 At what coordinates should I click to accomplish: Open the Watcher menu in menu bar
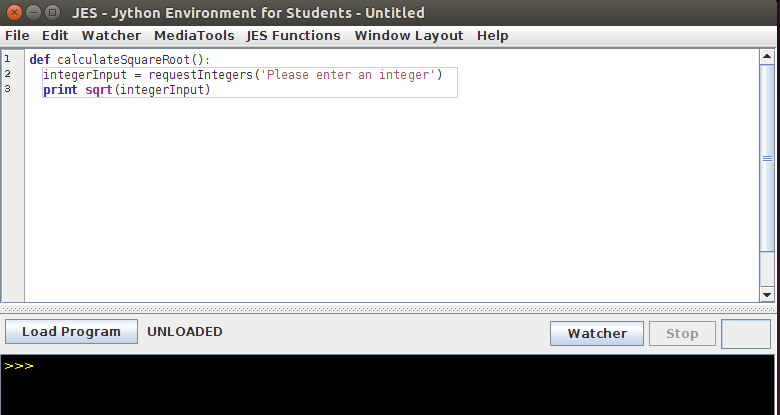[x=111, y=35]
